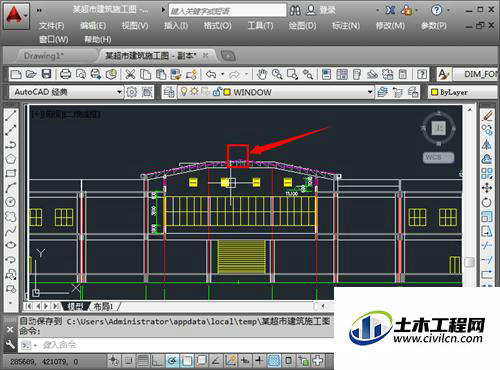Expand the Help dropdown arrow in title bar

[x=448, y=10]
